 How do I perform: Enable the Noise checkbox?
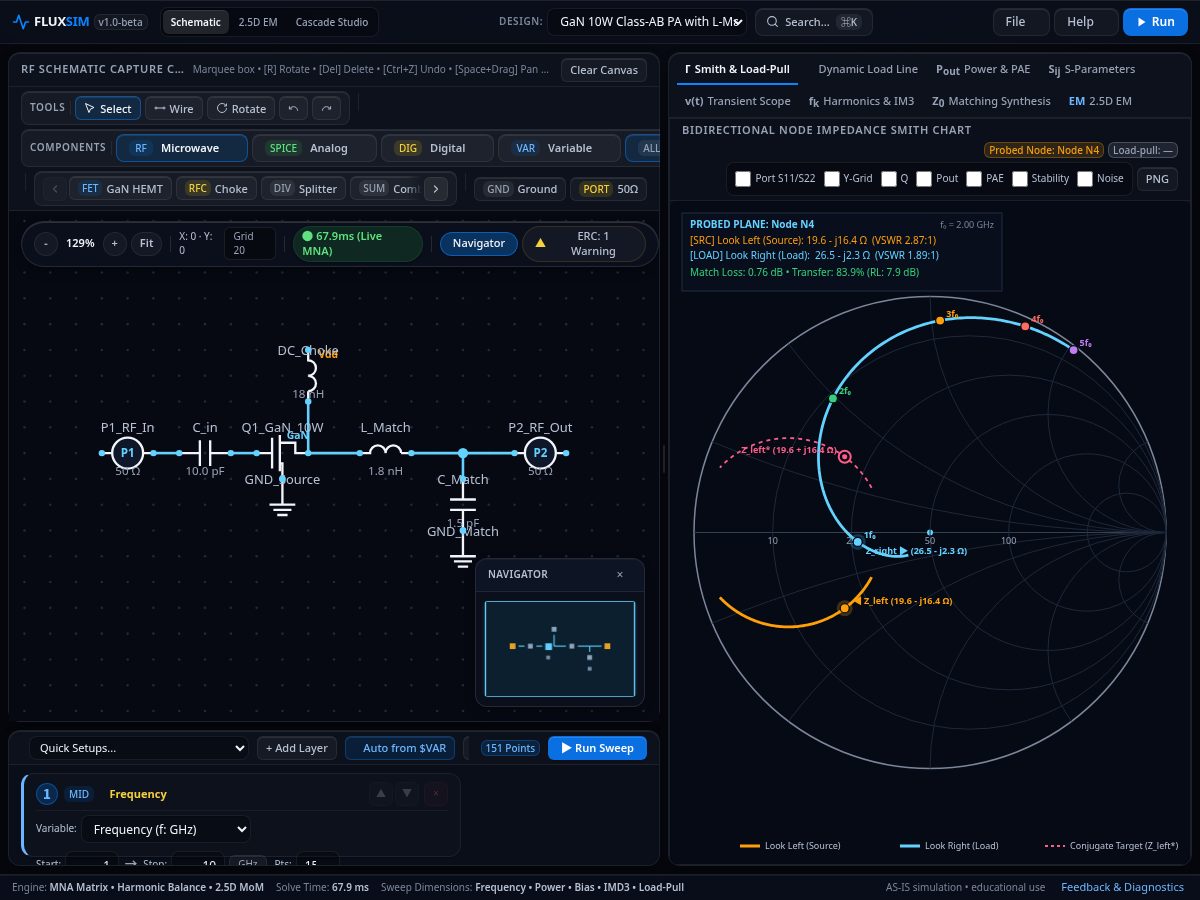point(1085,178)
